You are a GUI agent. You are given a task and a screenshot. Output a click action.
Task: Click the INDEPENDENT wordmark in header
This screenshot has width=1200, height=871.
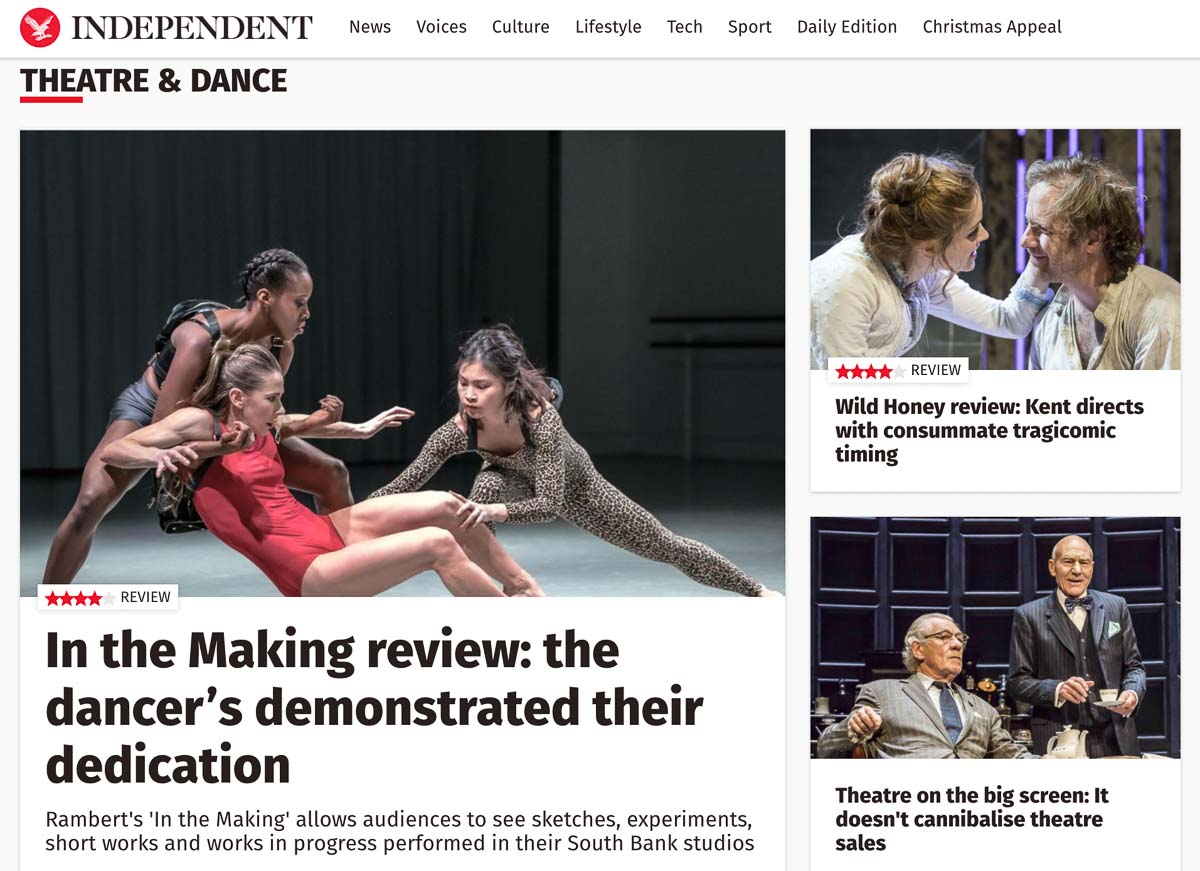coord(192,28)
